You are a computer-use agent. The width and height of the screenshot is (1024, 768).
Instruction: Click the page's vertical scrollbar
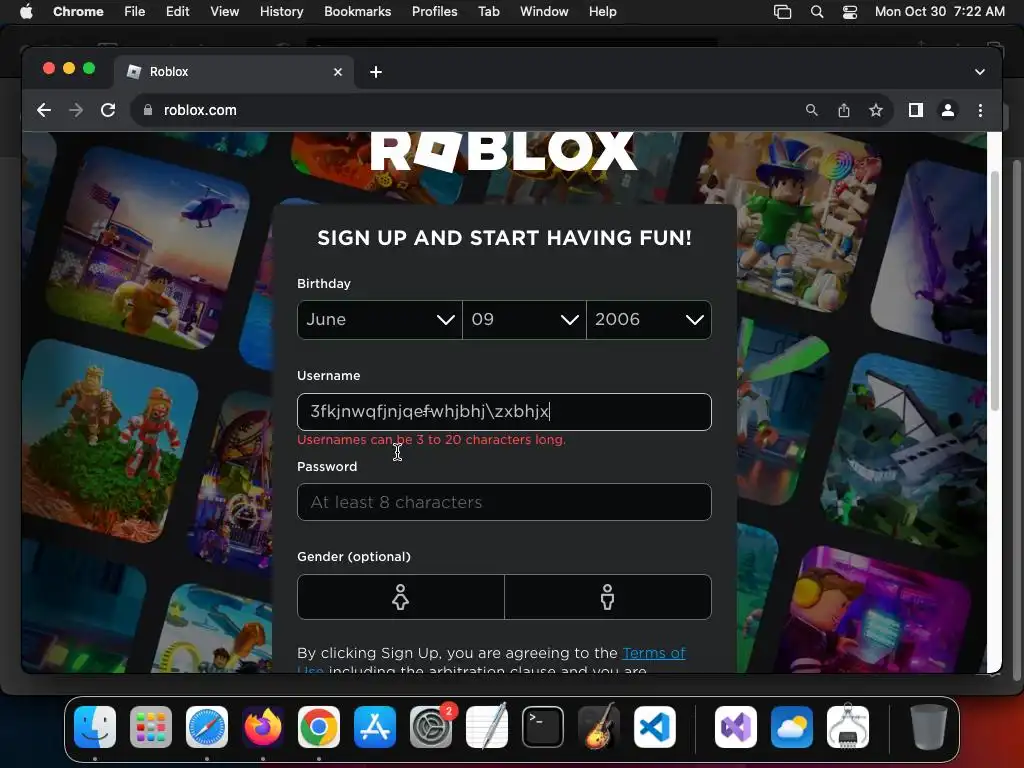click(995, 291)
